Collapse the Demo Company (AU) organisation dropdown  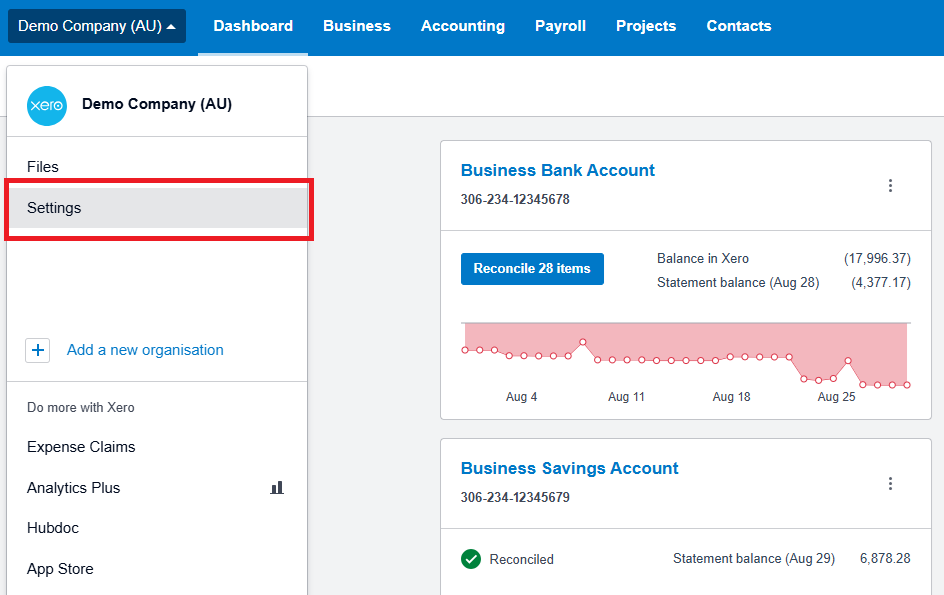point(97,26)
